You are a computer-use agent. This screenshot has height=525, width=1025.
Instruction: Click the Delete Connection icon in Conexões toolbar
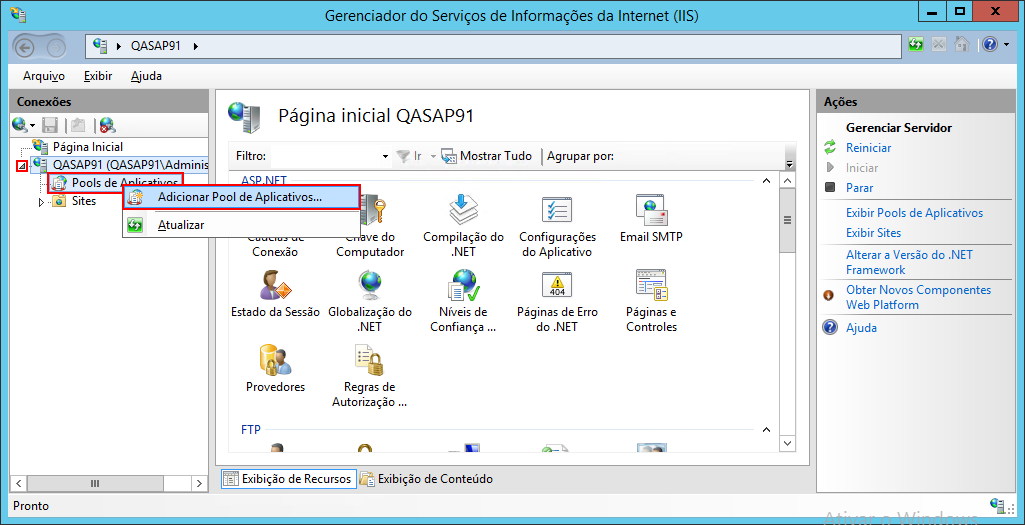tap(108, 124)
